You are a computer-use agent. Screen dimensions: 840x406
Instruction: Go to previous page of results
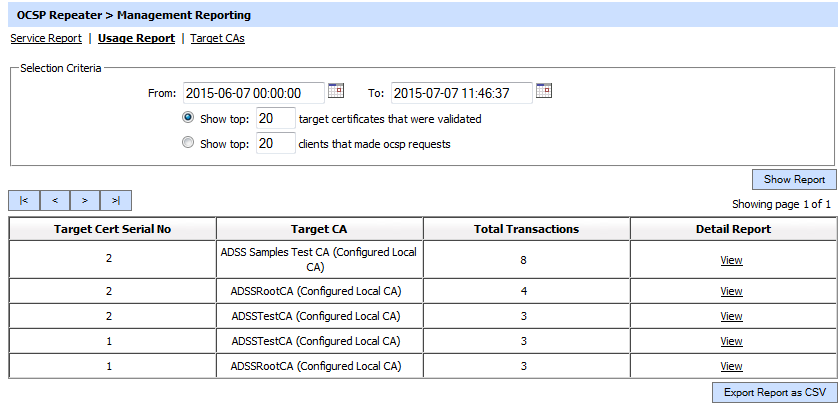coord(54,201)
